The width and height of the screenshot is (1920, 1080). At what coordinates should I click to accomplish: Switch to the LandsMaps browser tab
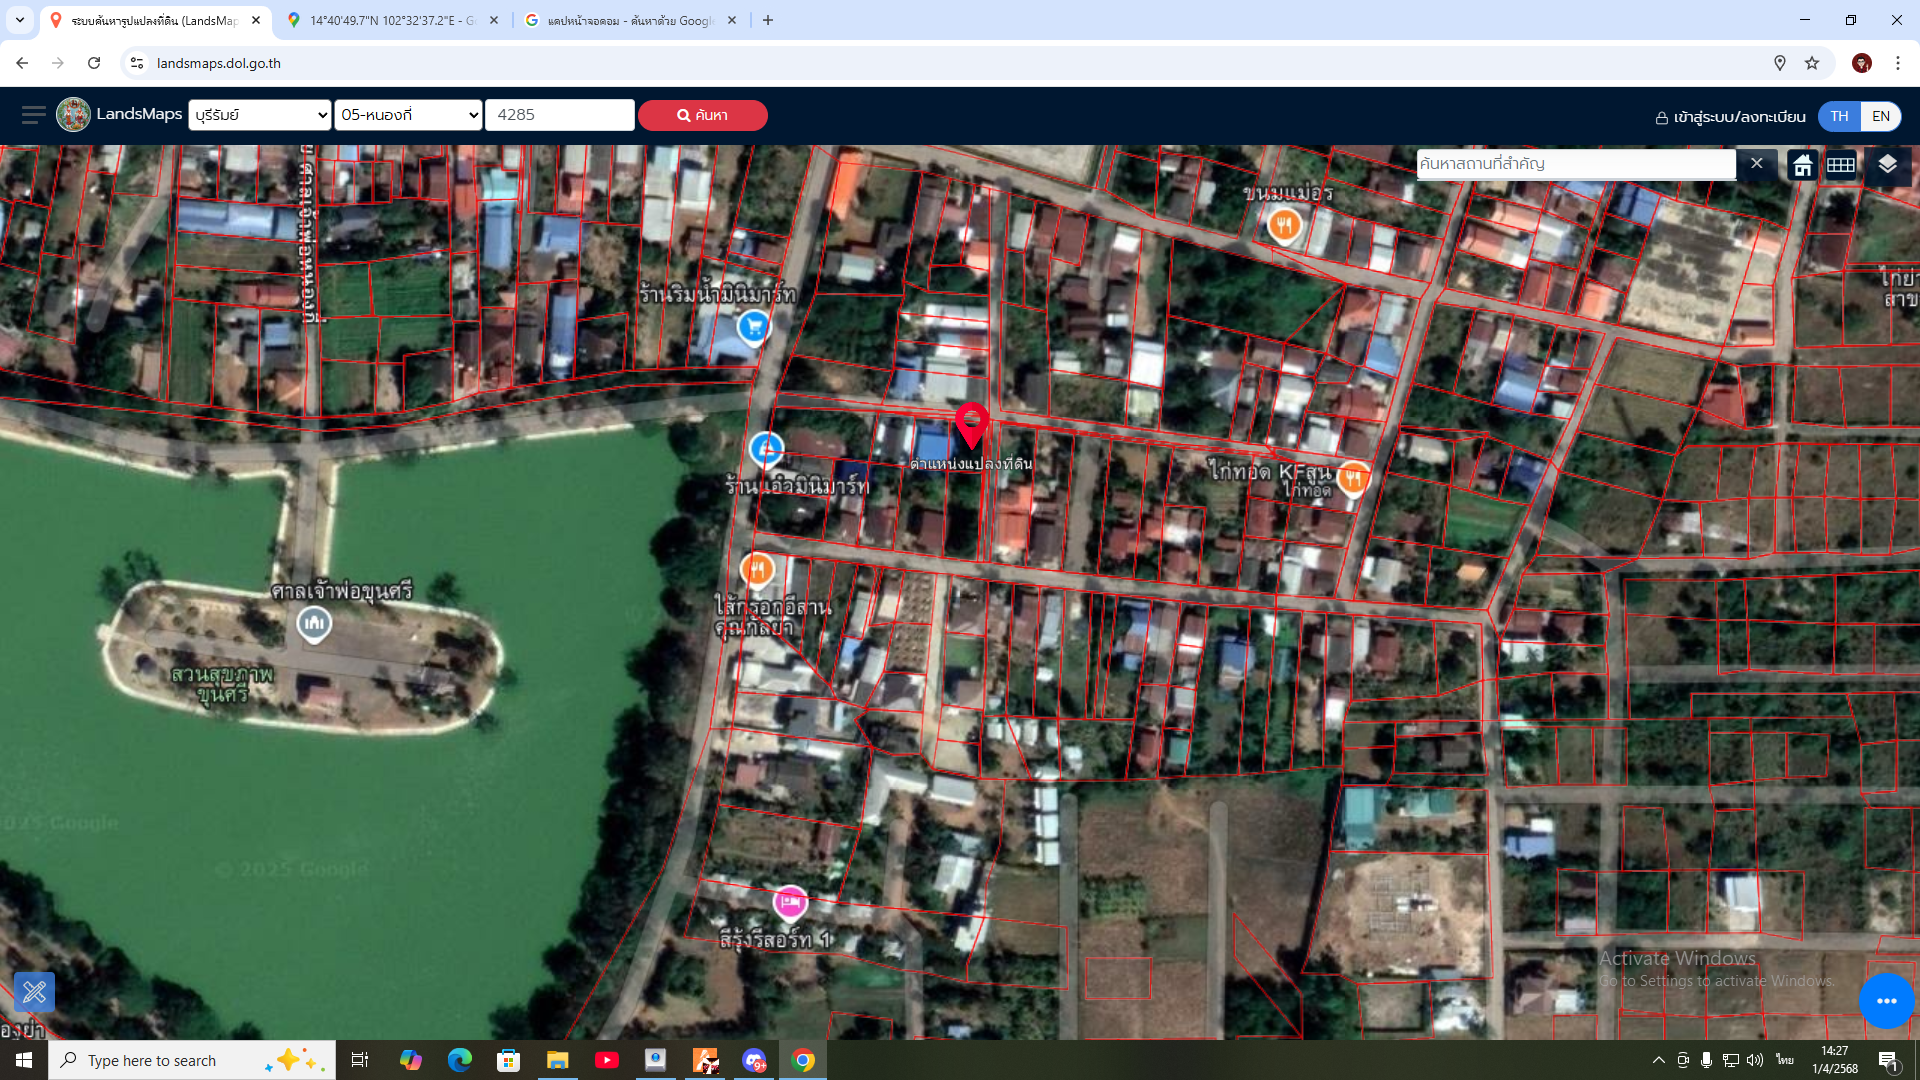click(156, 20)
